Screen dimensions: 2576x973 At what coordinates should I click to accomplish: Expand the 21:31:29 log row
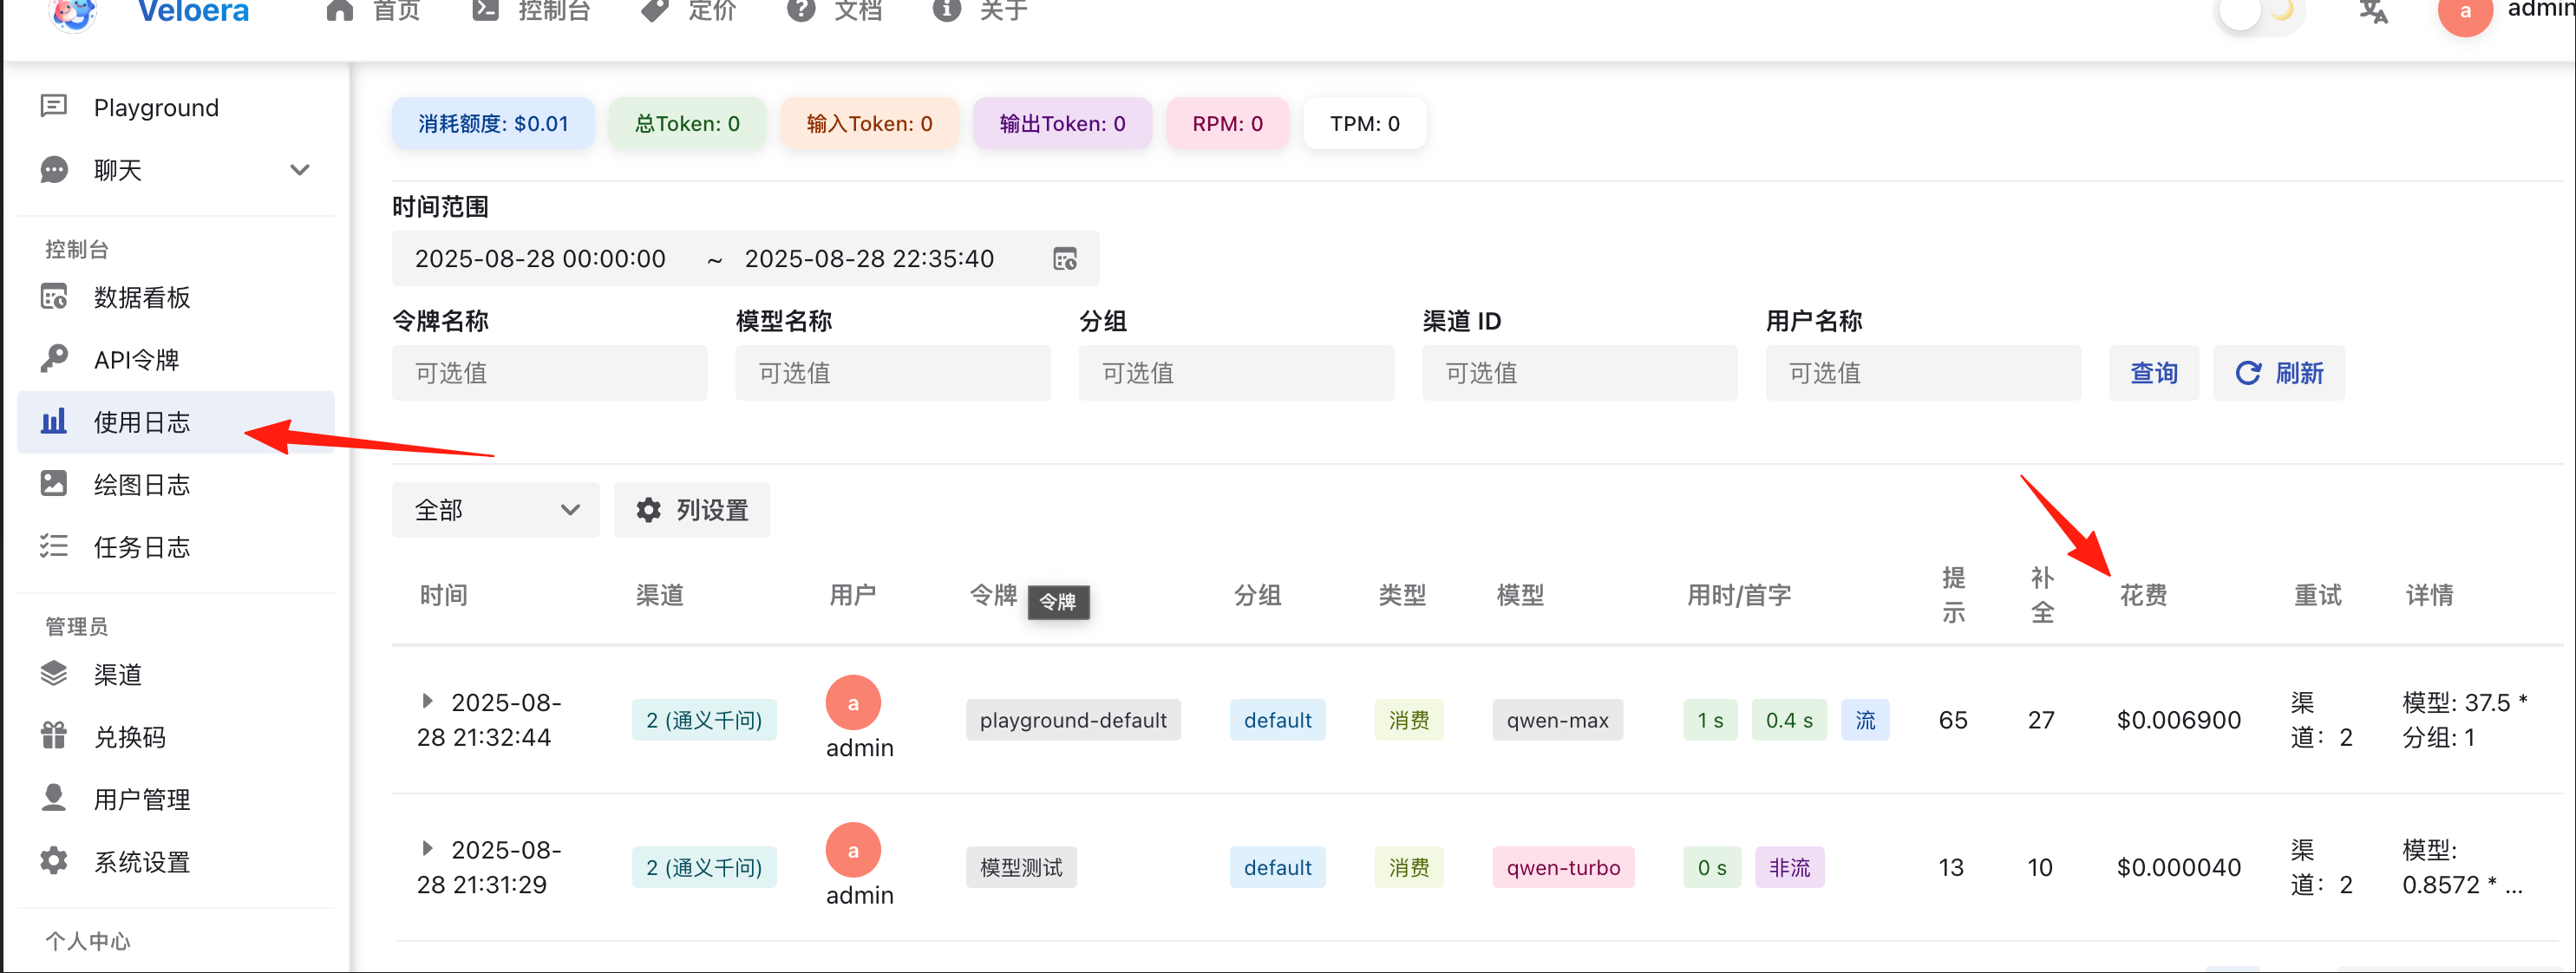[x=427, y=848]
